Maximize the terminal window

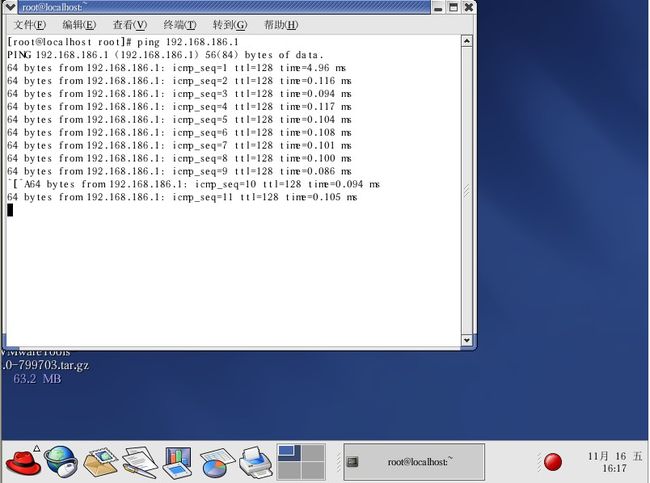454,7
